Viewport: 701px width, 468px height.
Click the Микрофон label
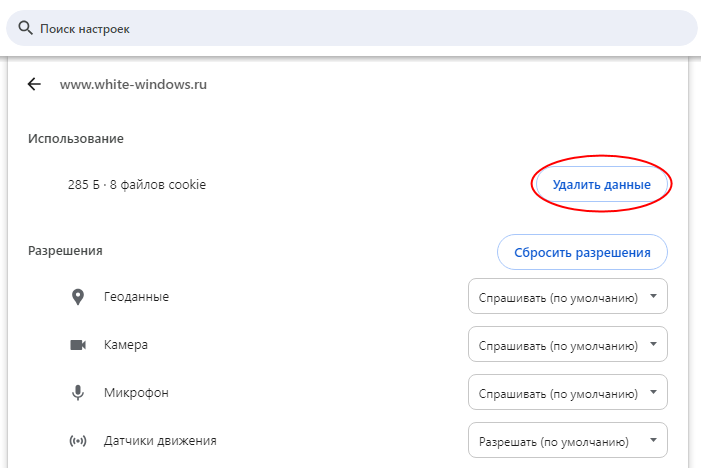136,393
